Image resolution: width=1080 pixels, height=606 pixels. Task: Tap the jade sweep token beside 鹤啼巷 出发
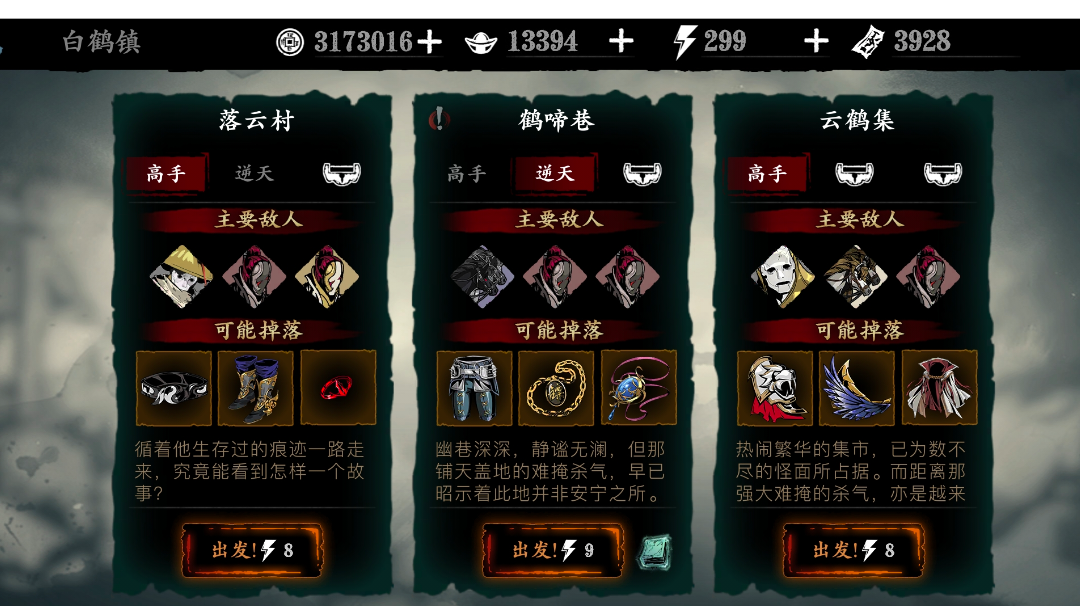coord(654,552)
